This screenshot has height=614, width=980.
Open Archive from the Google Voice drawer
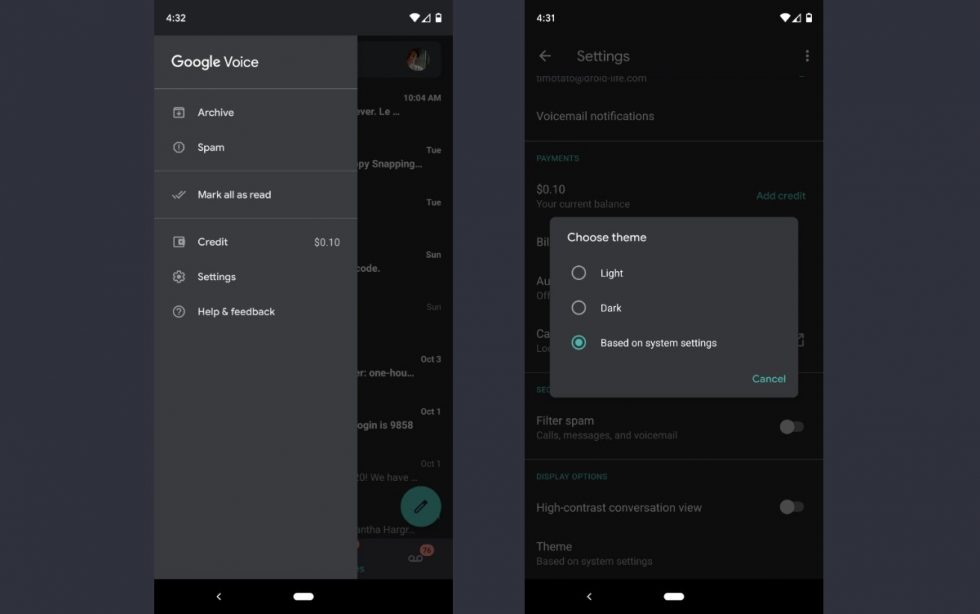(x=256, y=113)
